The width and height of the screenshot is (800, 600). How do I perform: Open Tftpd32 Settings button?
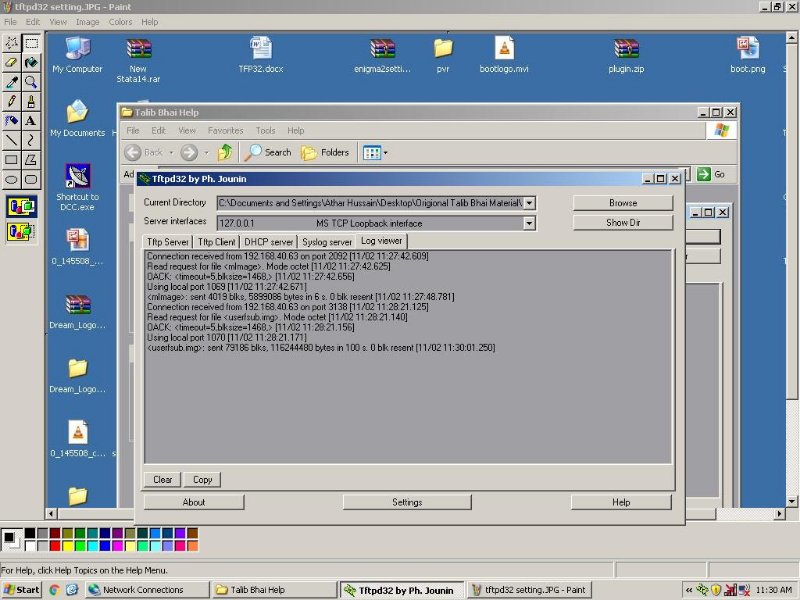coord(407,502)
